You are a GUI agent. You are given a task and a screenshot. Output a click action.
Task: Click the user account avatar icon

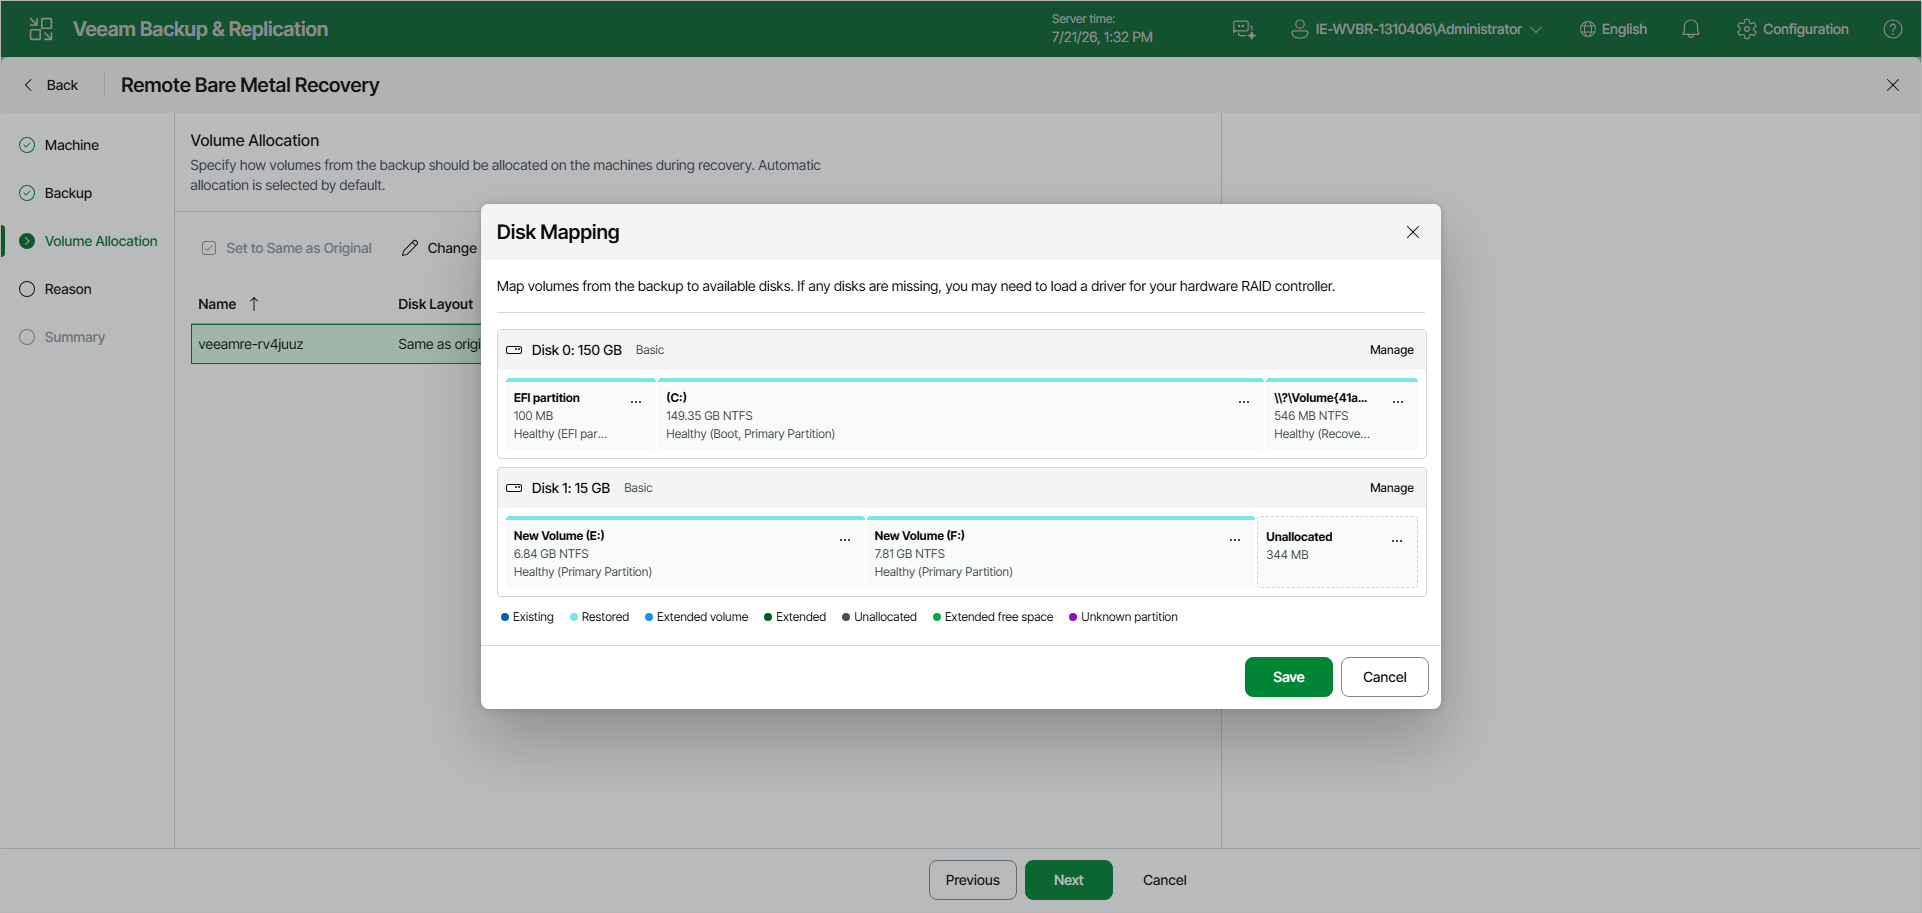point(1300,29)
